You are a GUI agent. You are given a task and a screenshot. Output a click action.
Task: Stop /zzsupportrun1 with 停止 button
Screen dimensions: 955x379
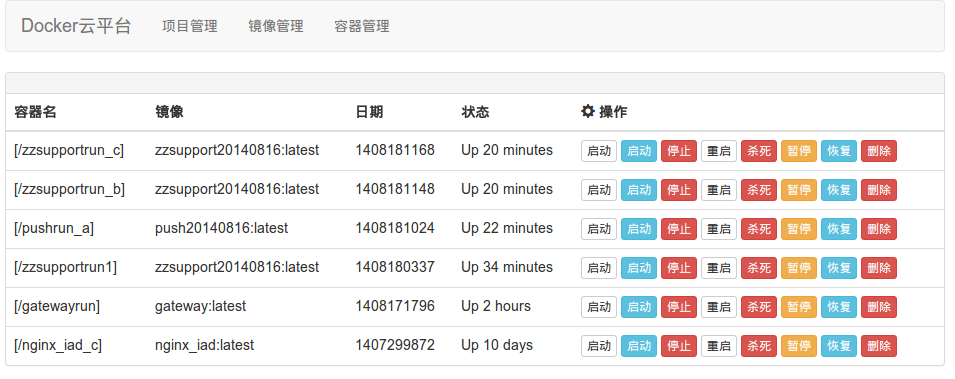click(679, 268)
